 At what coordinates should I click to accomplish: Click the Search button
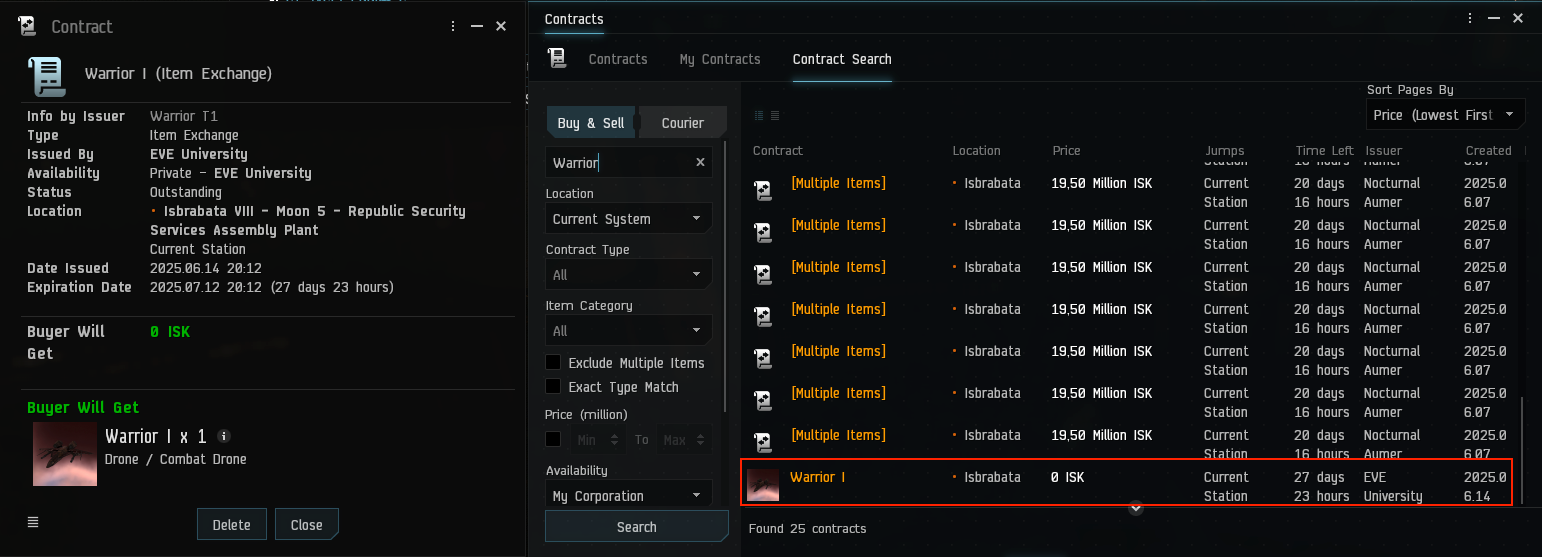pyautogui.click(x=636, y=527)
